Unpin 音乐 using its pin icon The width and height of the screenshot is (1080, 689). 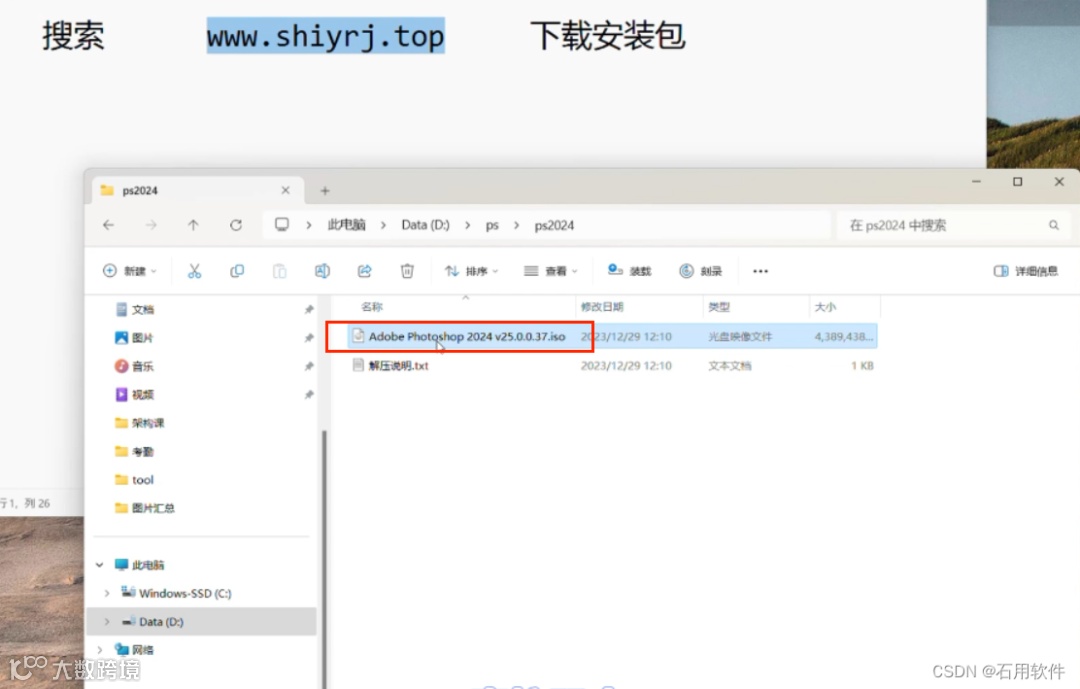pos(309,366)
